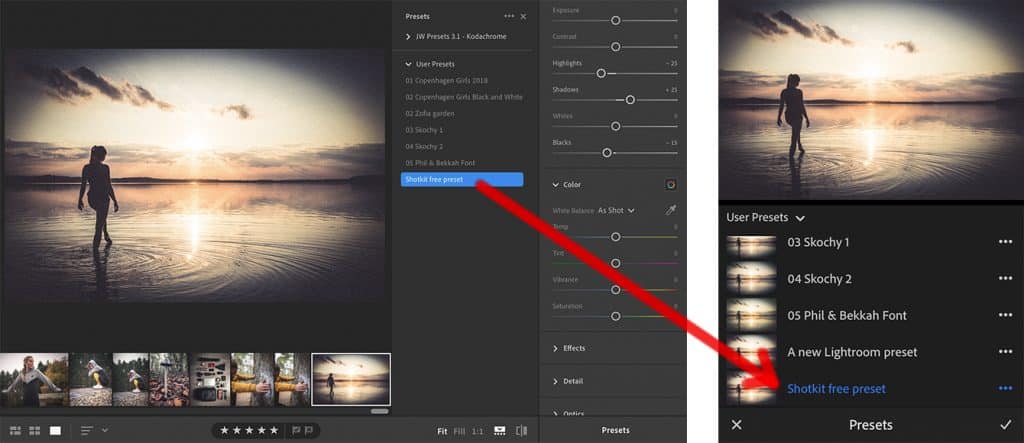Click 1:1 zoom option
The image size is (1024, 443).
477,431
